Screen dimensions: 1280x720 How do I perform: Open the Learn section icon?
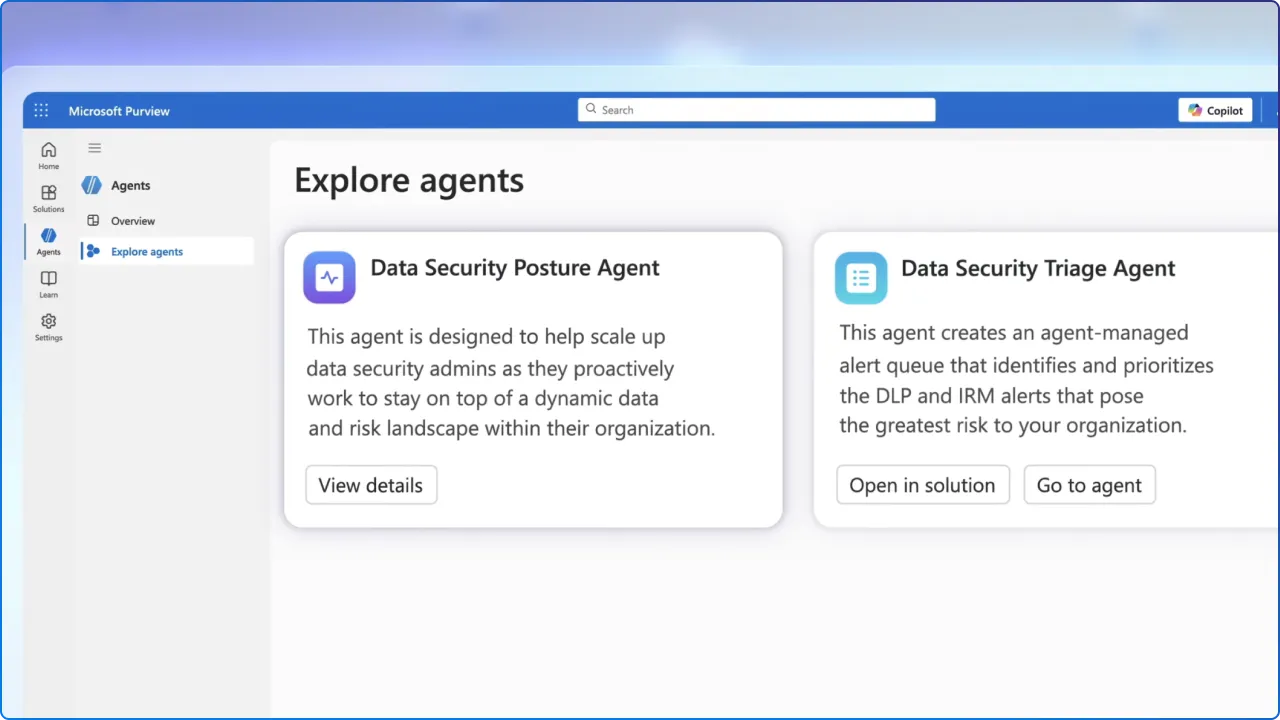(48, 281)
